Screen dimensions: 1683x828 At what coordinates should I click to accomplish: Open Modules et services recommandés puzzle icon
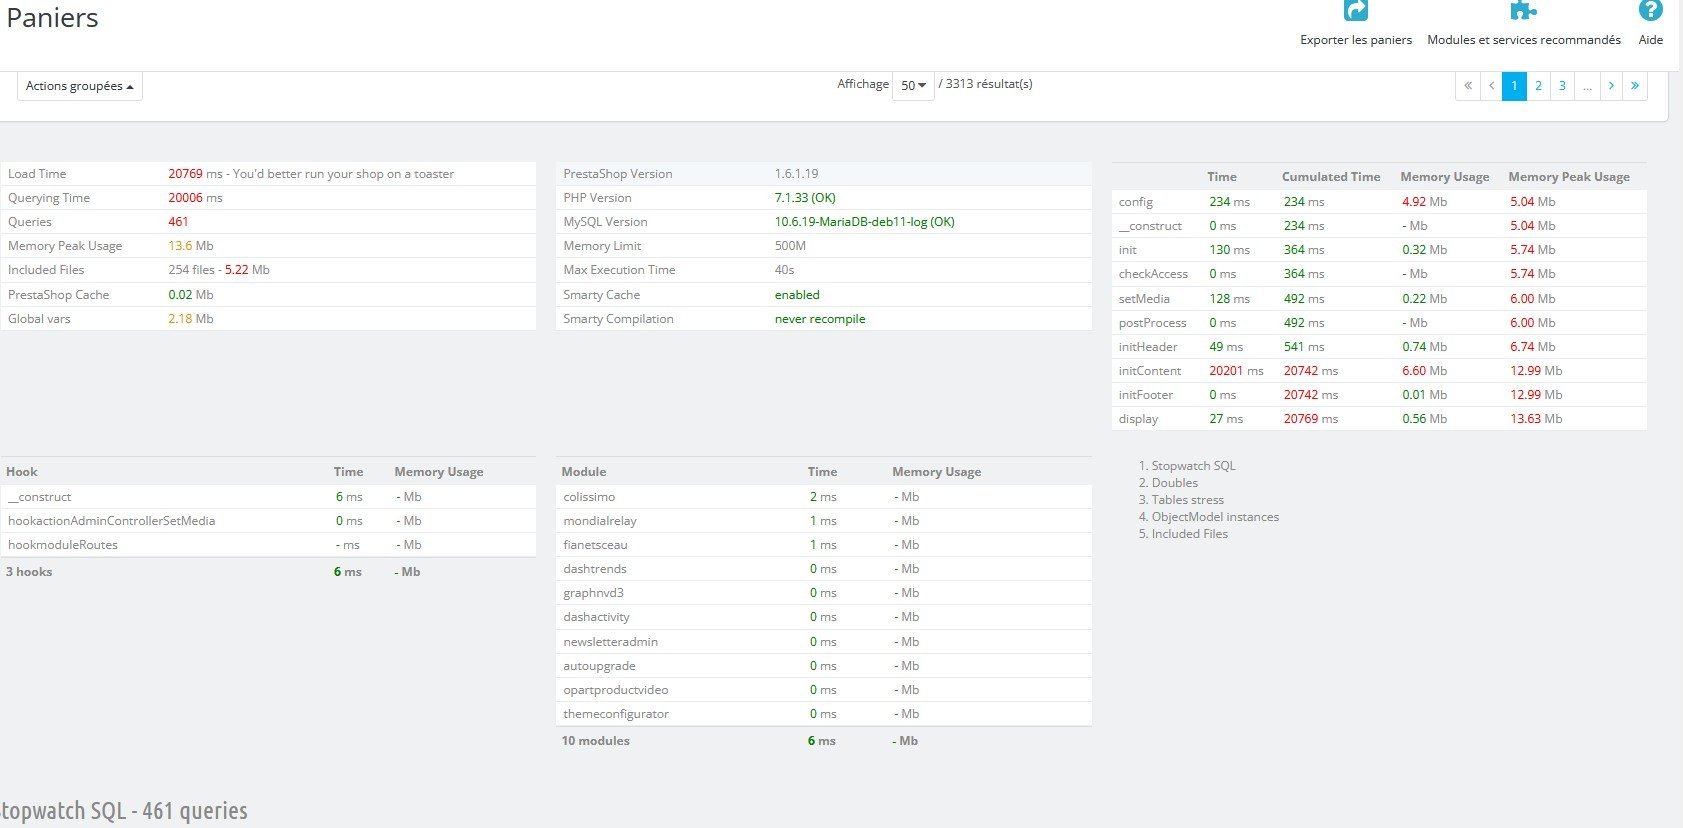(1523, 12)
